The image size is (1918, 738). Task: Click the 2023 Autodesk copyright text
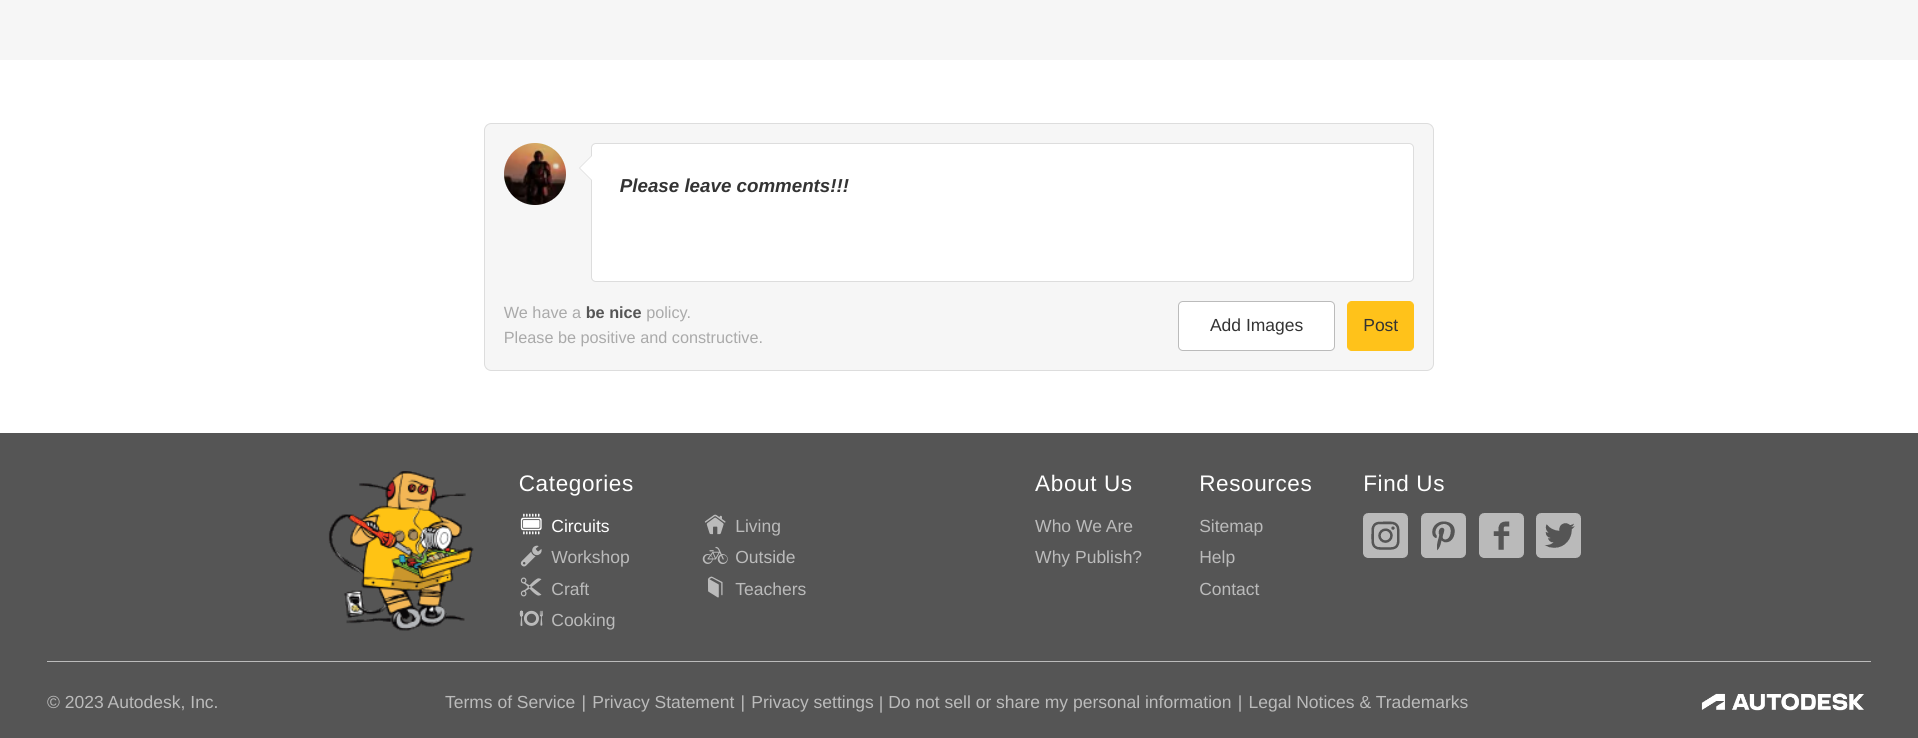[x=132, y=702]
